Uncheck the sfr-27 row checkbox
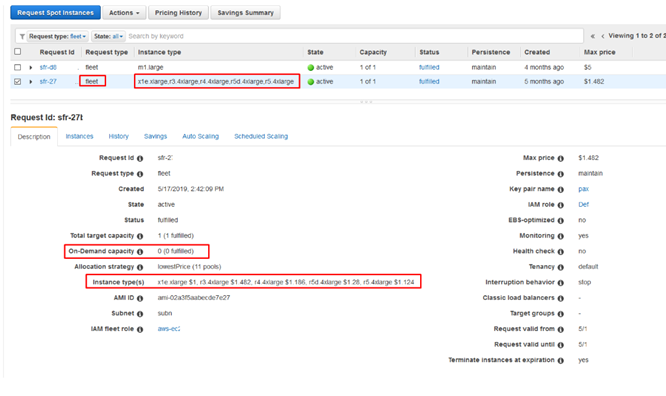This screenshot has height=396, width=666. [17, 82]
